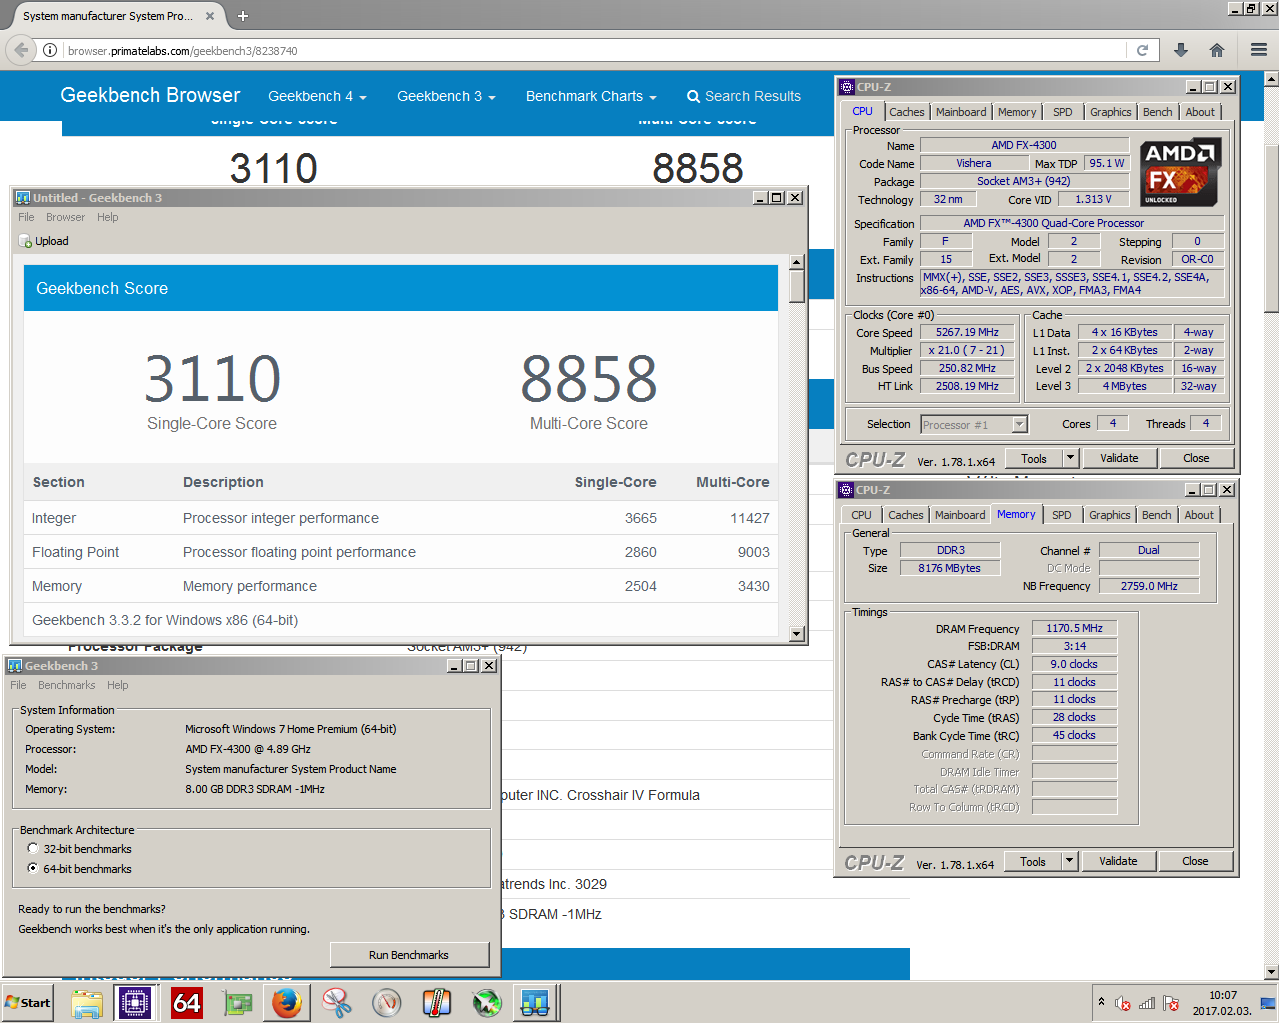Go to Geekbench Browser home link
1279x1023 pixels.
pos(150,95)
